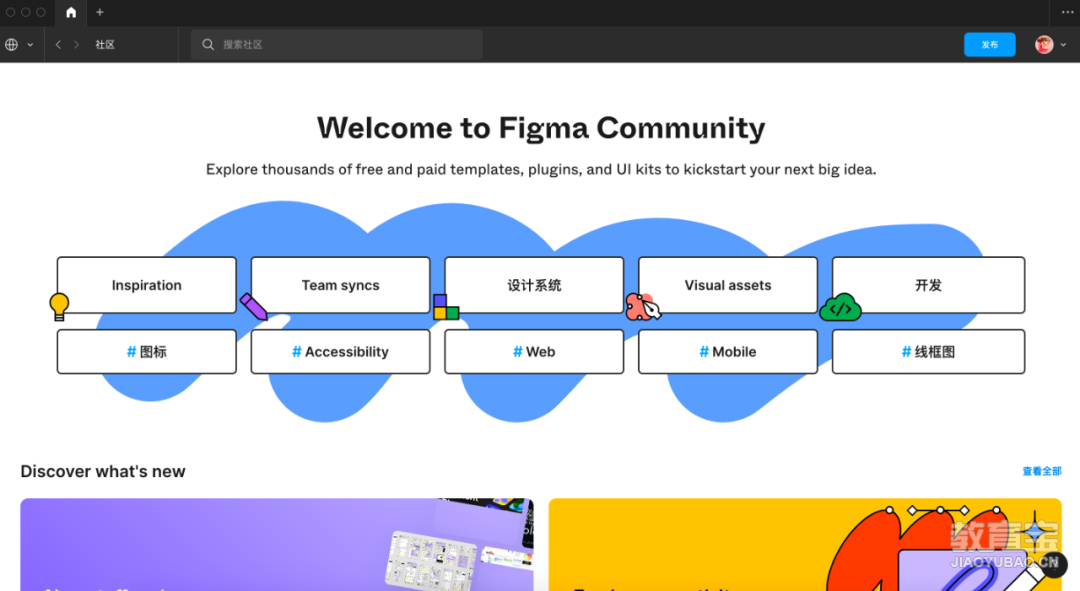Open the 设计系统 category
The height and width of the screenshot is (591, 1080).
[534, 285]
